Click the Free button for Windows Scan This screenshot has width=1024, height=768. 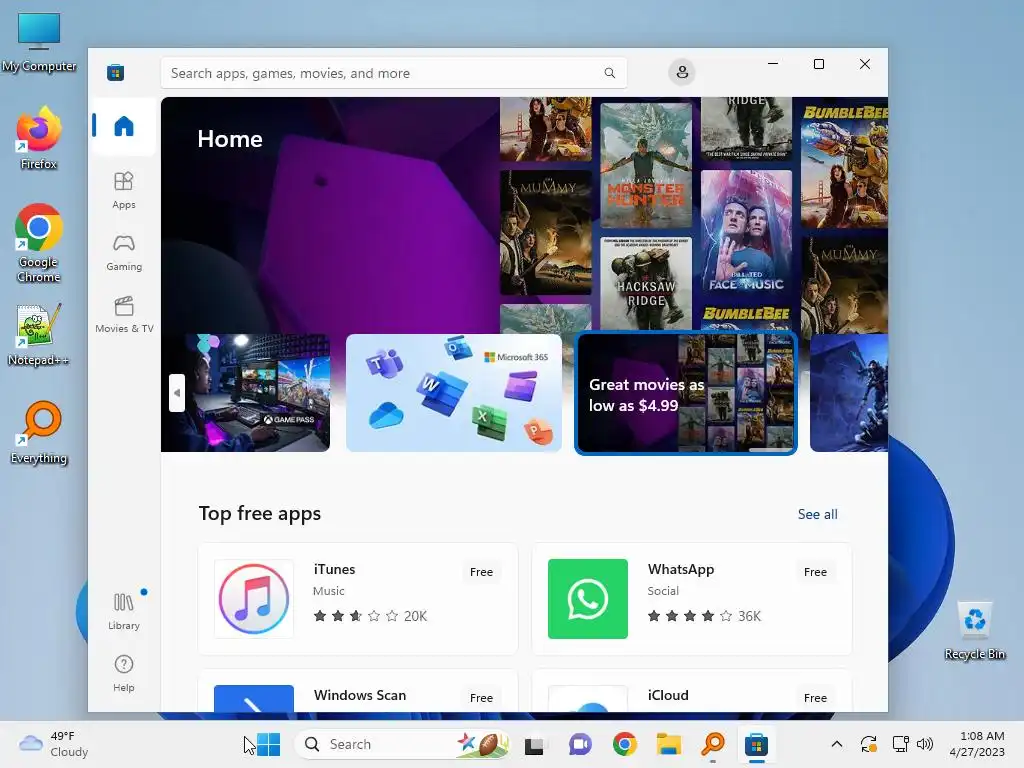click(x=481, y=698)
